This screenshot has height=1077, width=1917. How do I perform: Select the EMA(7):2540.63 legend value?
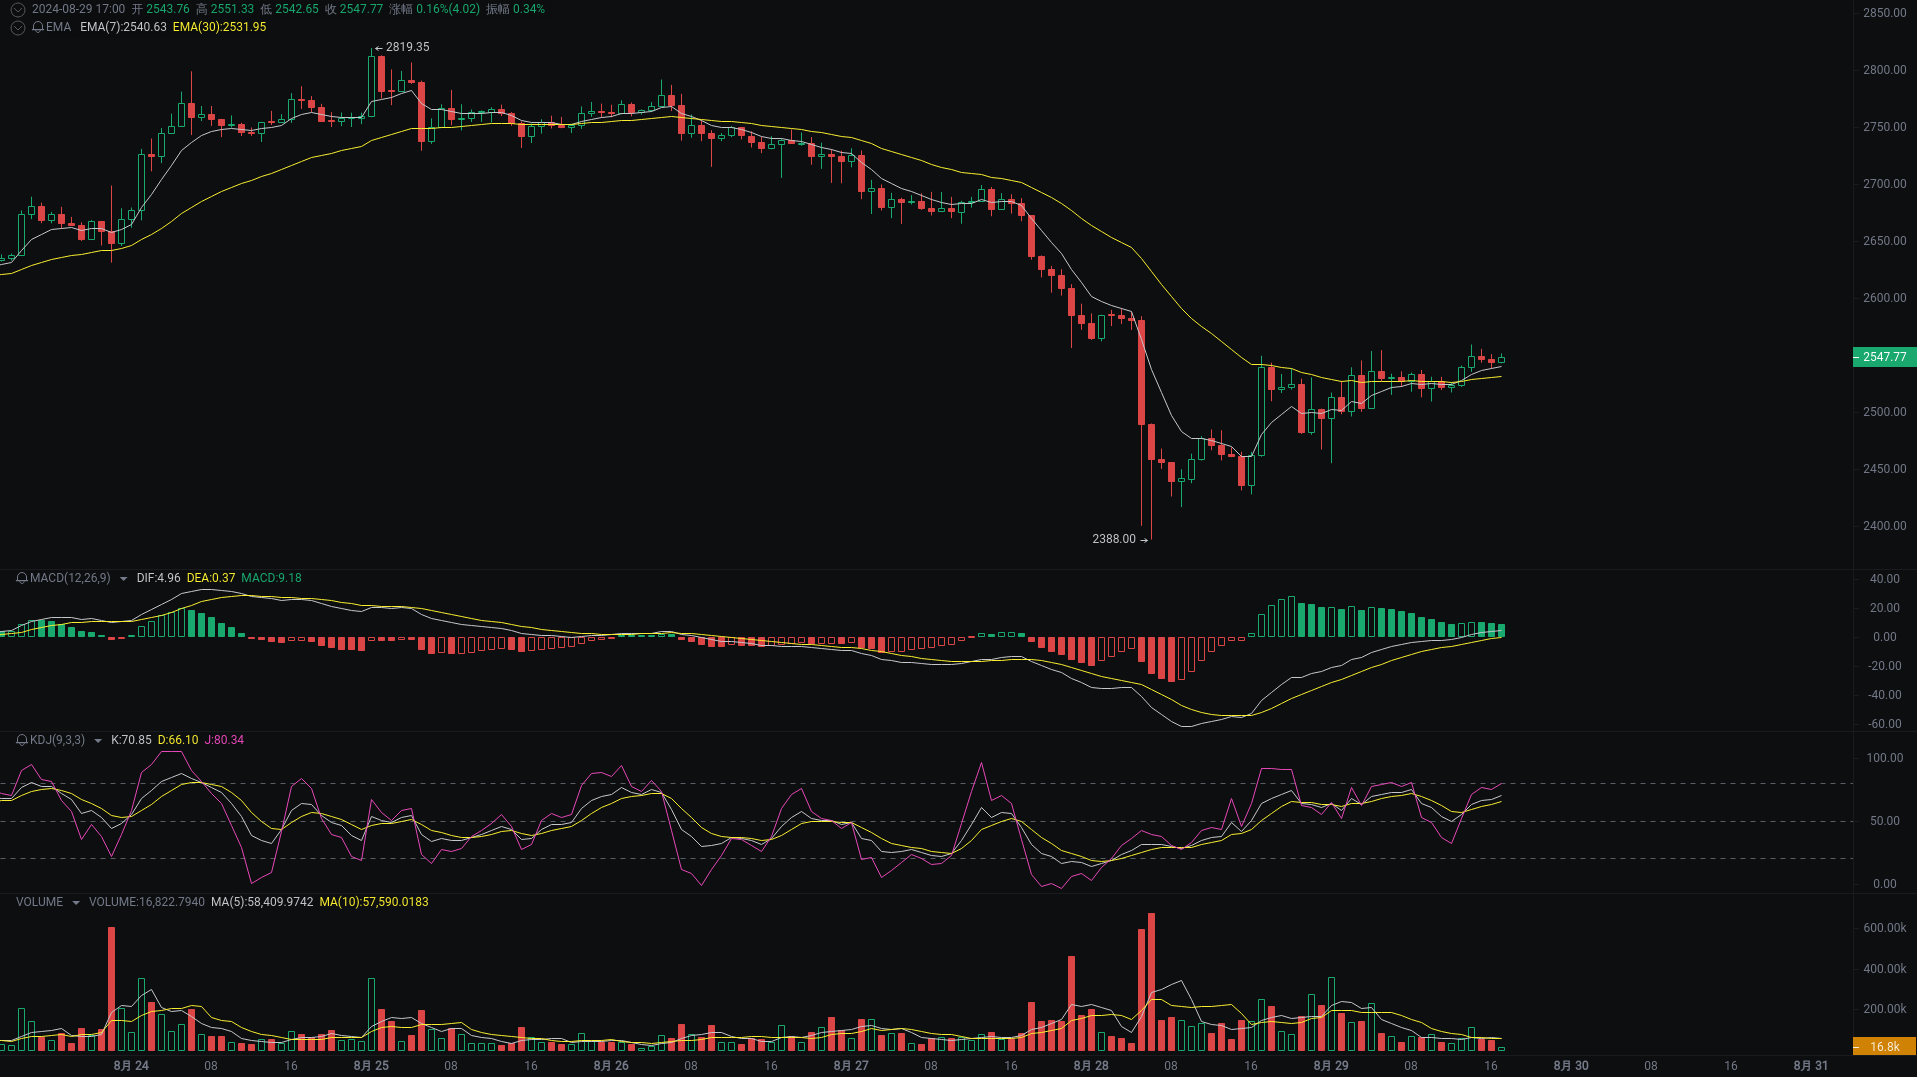(123, 27)
